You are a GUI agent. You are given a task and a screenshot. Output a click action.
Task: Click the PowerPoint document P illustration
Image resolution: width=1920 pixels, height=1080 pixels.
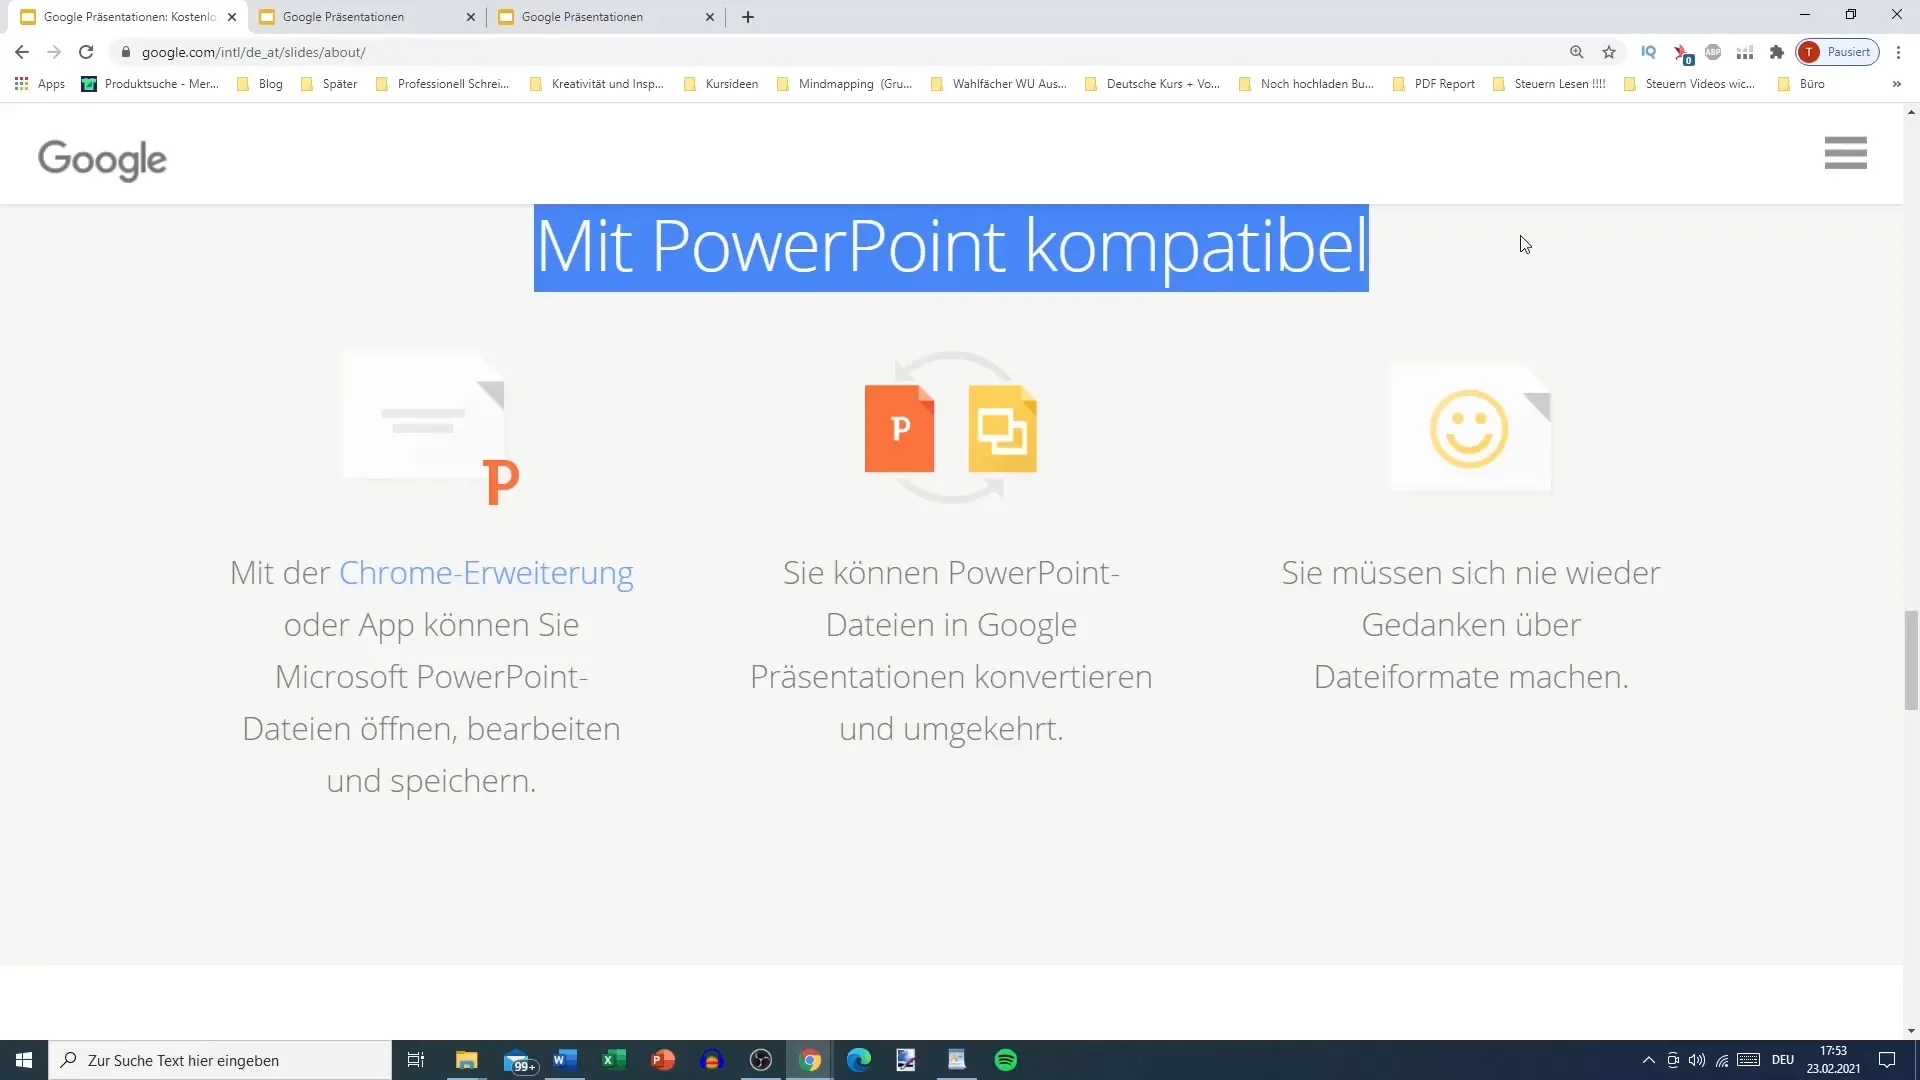tap(431, 428)
